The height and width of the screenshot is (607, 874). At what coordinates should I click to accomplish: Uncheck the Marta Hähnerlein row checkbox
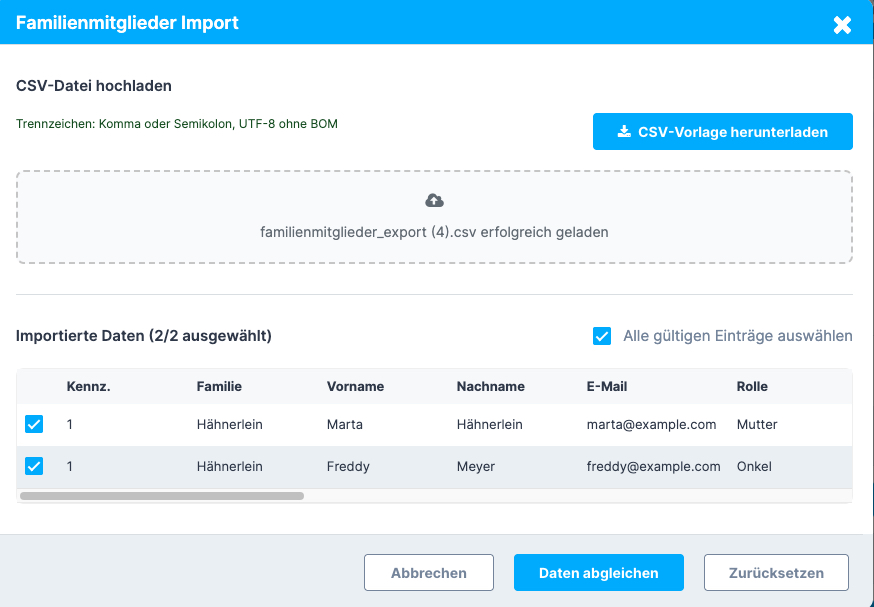pyautogui.click(x=34, y=424)
